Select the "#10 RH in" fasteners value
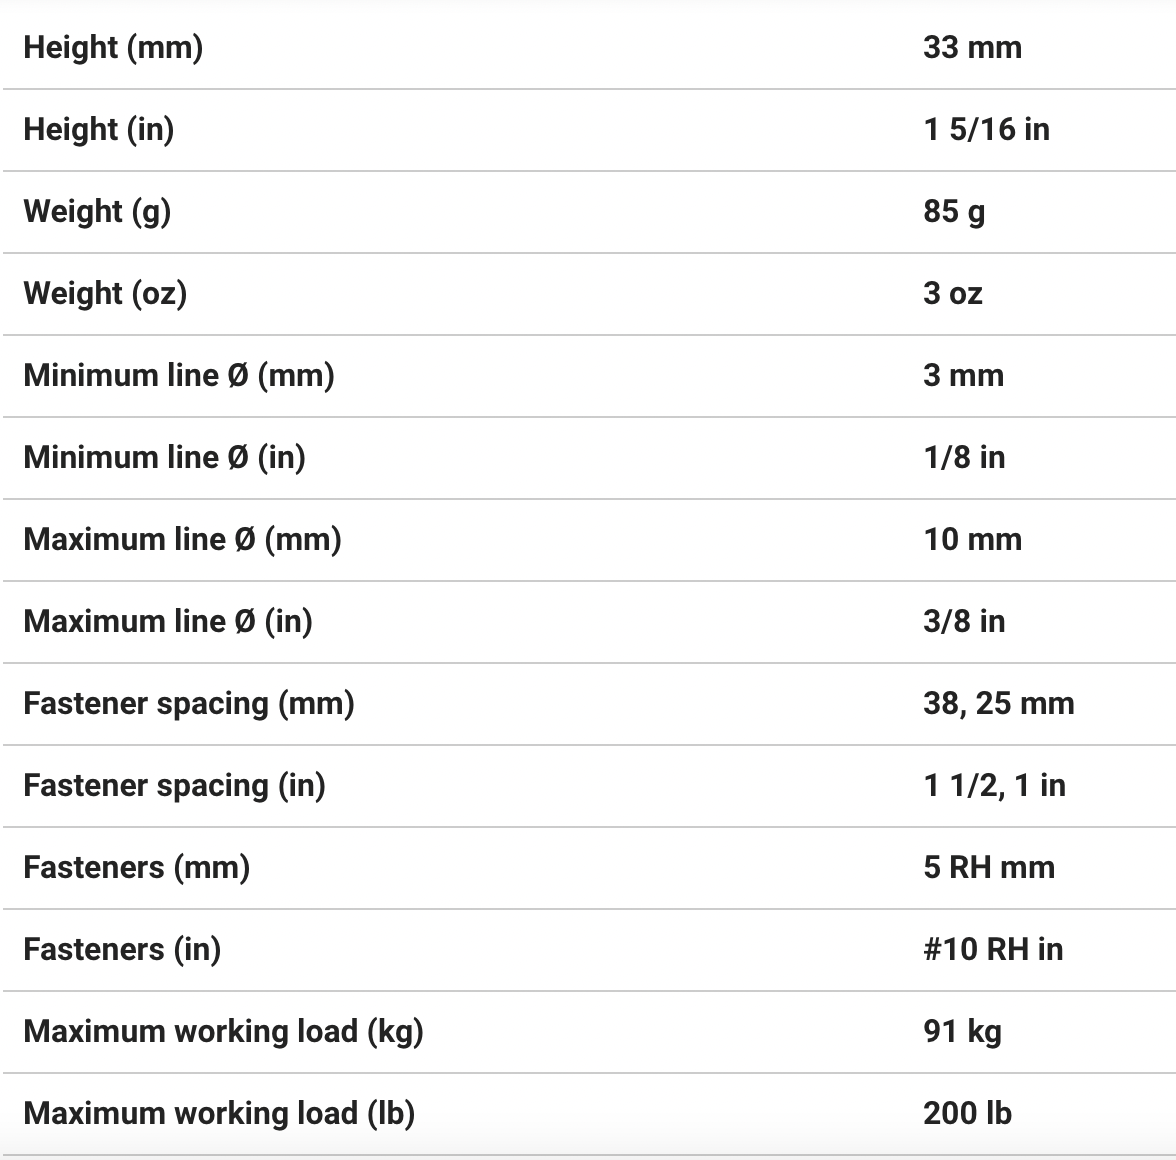This screenshot has height=1160, width=1176. click(993, 949)
